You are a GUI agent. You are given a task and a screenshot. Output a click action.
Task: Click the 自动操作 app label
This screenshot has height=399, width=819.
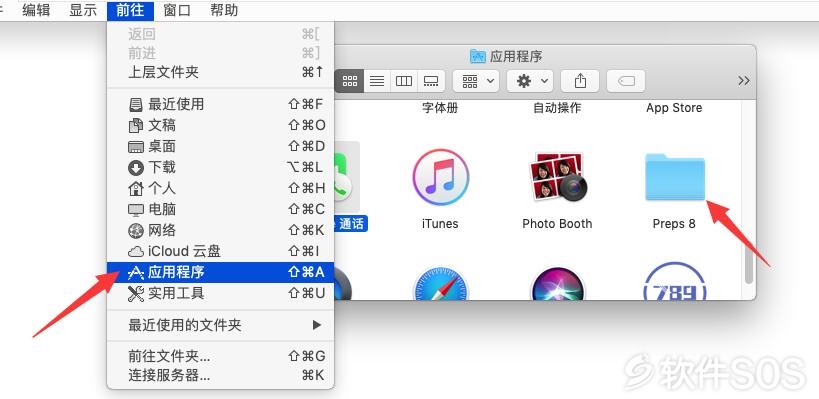(557, 108)
